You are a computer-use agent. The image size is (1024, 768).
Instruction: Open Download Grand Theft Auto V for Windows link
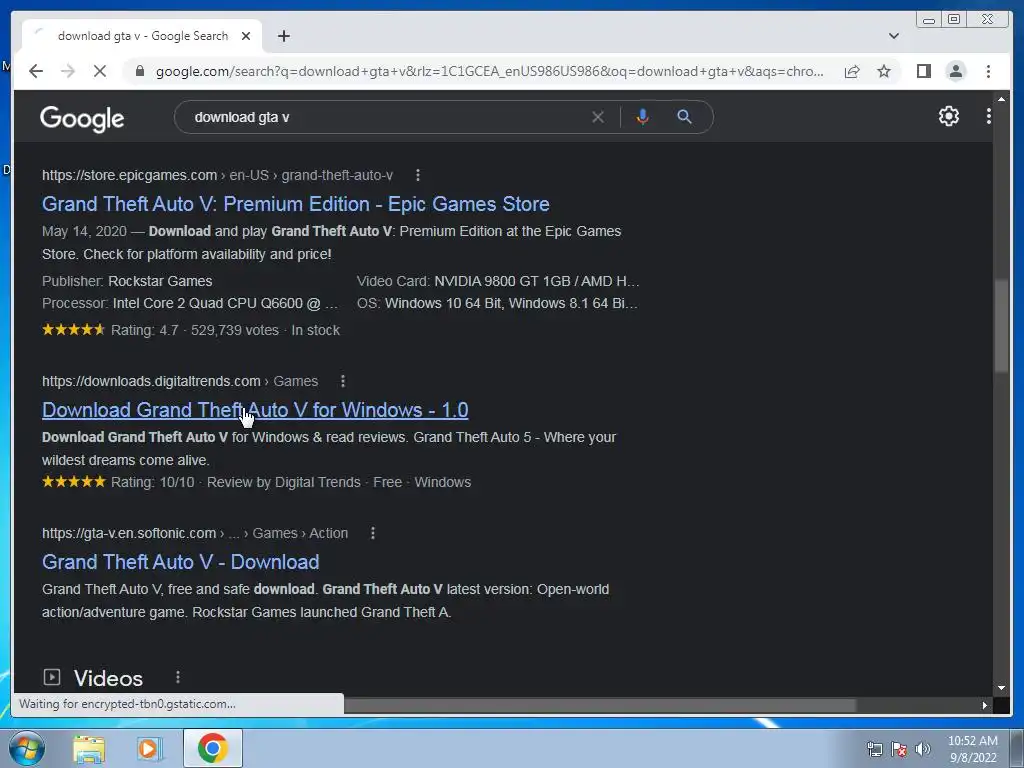tap(255, 410)
